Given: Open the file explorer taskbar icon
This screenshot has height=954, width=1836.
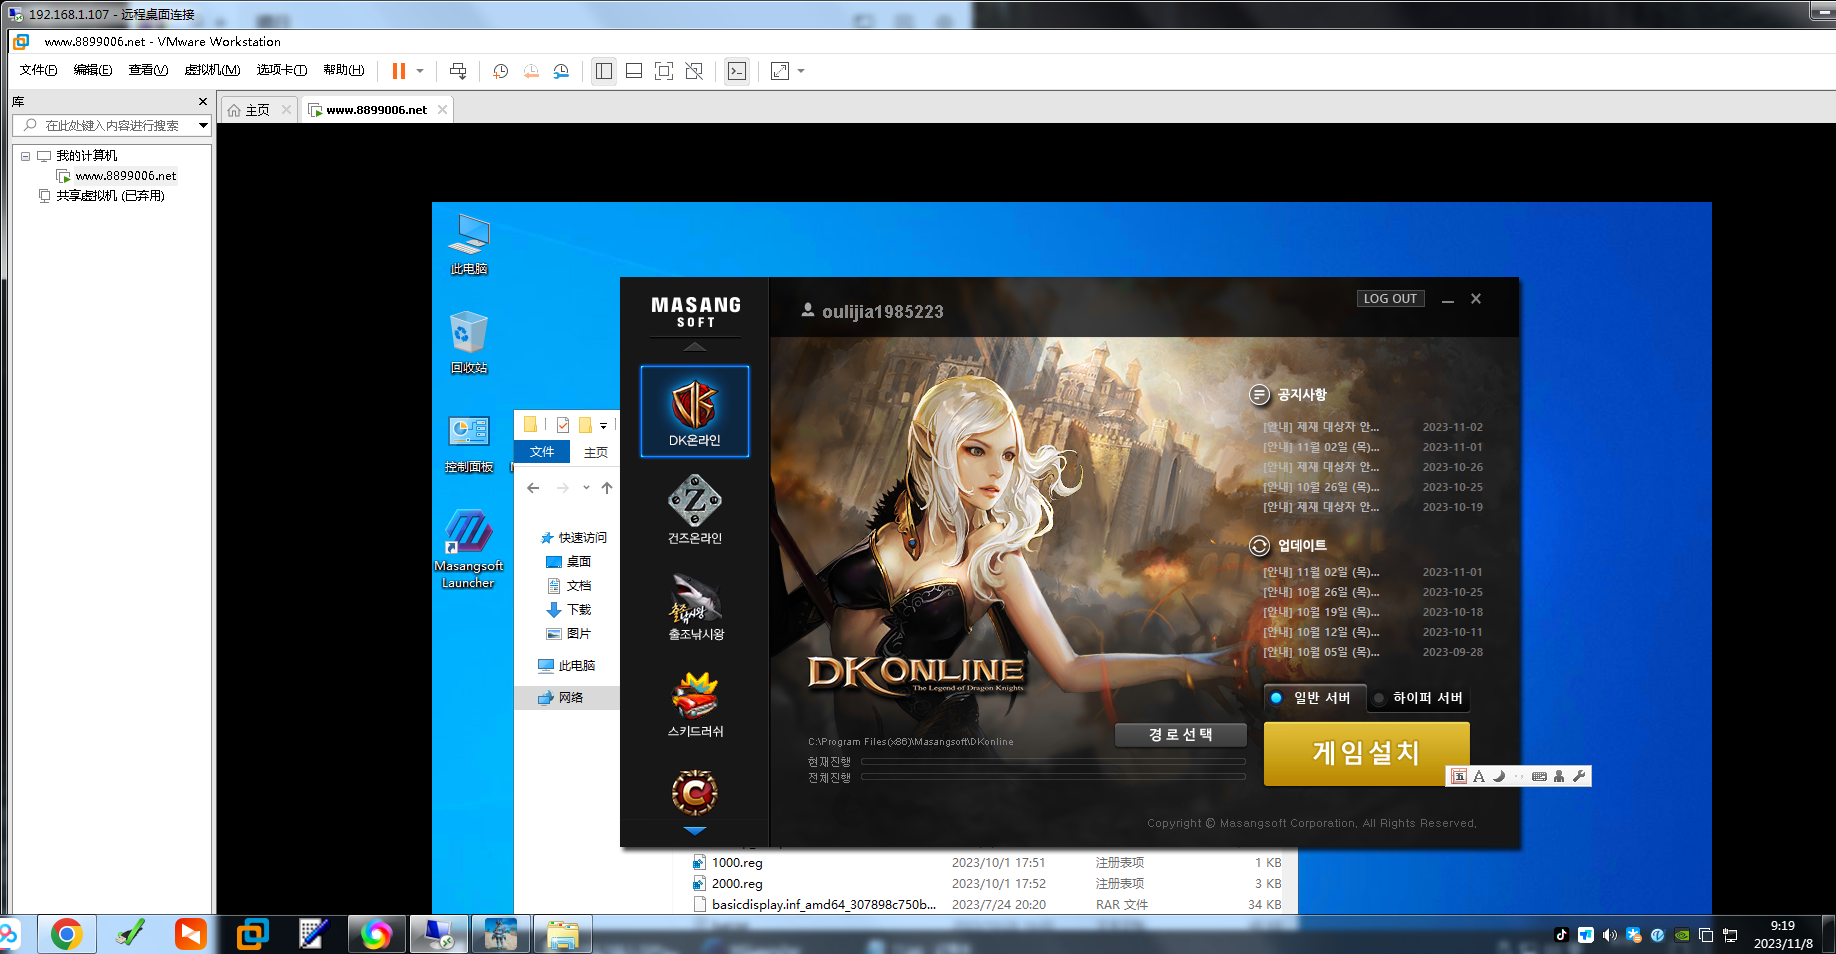Looking at the screenshot, I should (563, 934).
